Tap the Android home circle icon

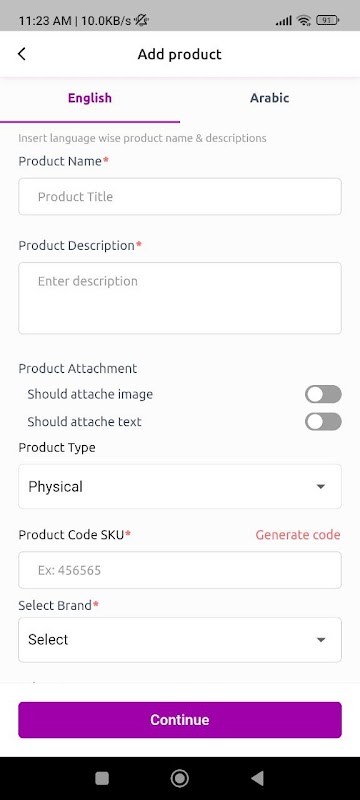(x=179, y=778)
